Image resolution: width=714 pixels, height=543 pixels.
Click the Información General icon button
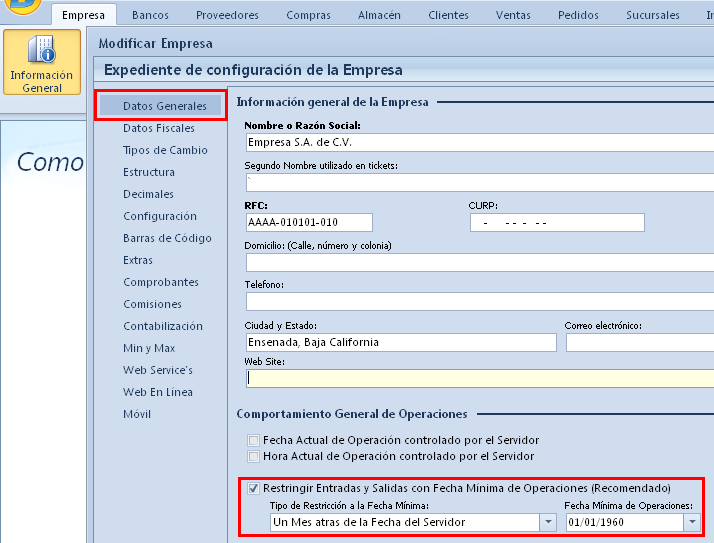coord(42,64)
